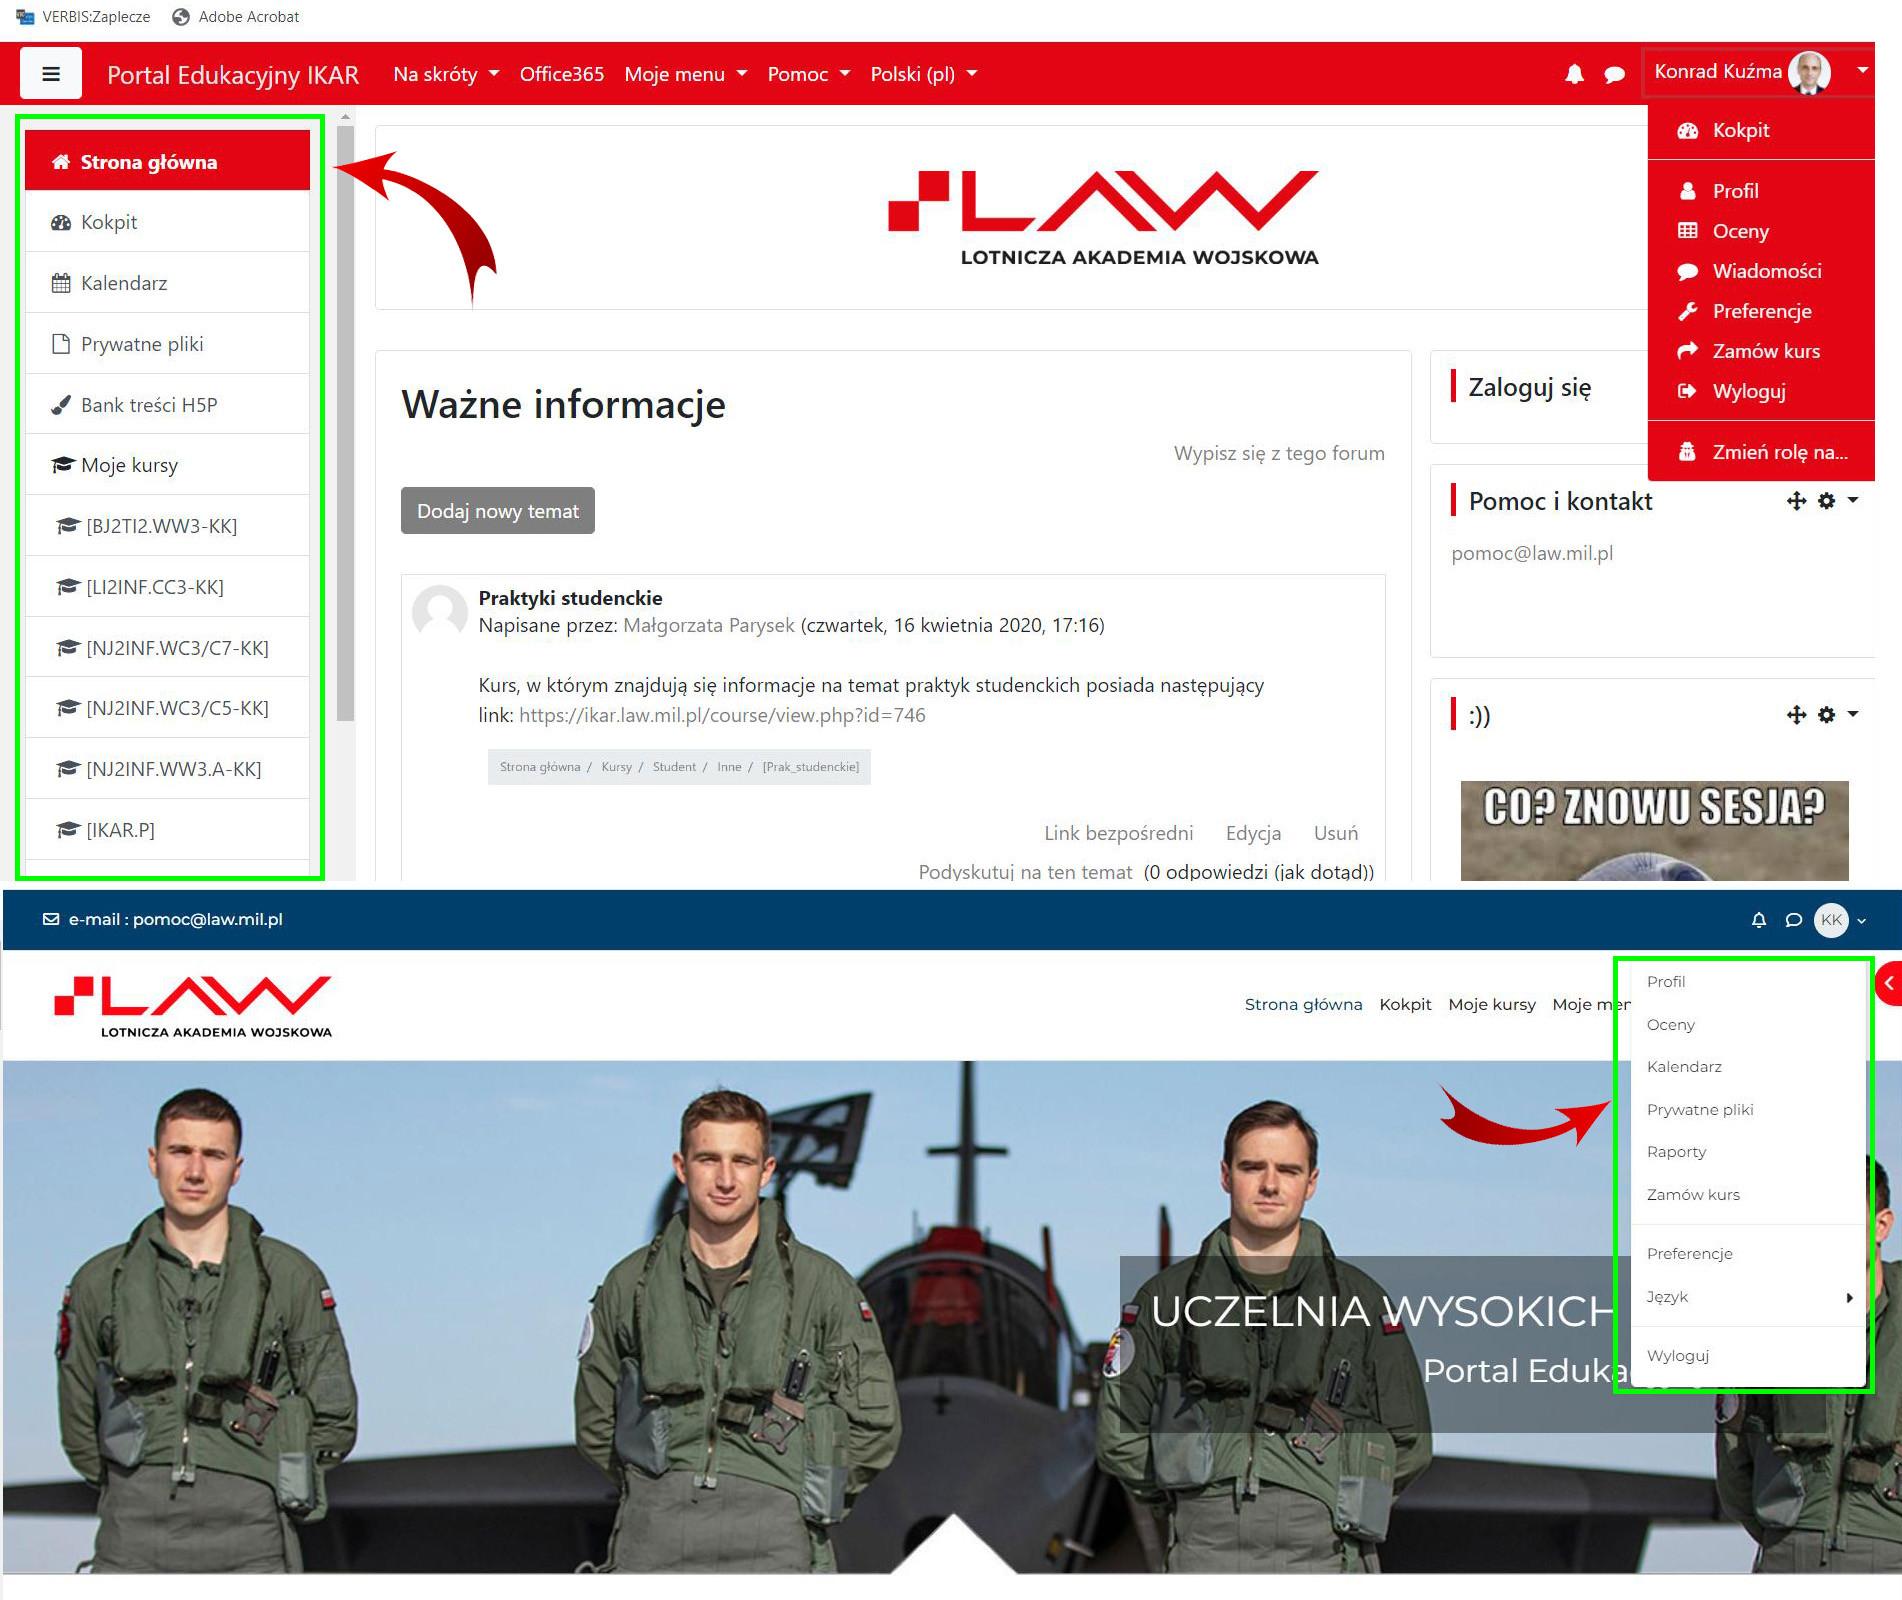Select Wyloguj in white dropdown

pos(1747,1356)
